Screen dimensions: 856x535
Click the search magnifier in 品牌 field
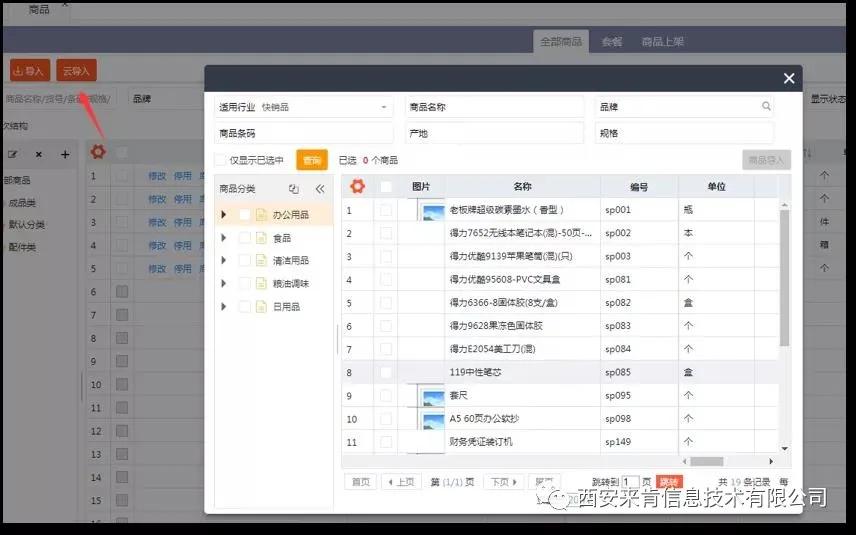pos(766,106)
